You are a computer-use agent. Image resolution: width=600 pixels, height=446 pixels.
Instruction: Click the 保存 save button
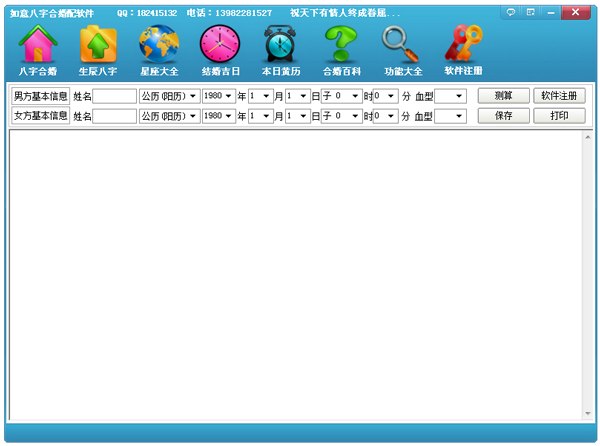[x=503, y=116]
